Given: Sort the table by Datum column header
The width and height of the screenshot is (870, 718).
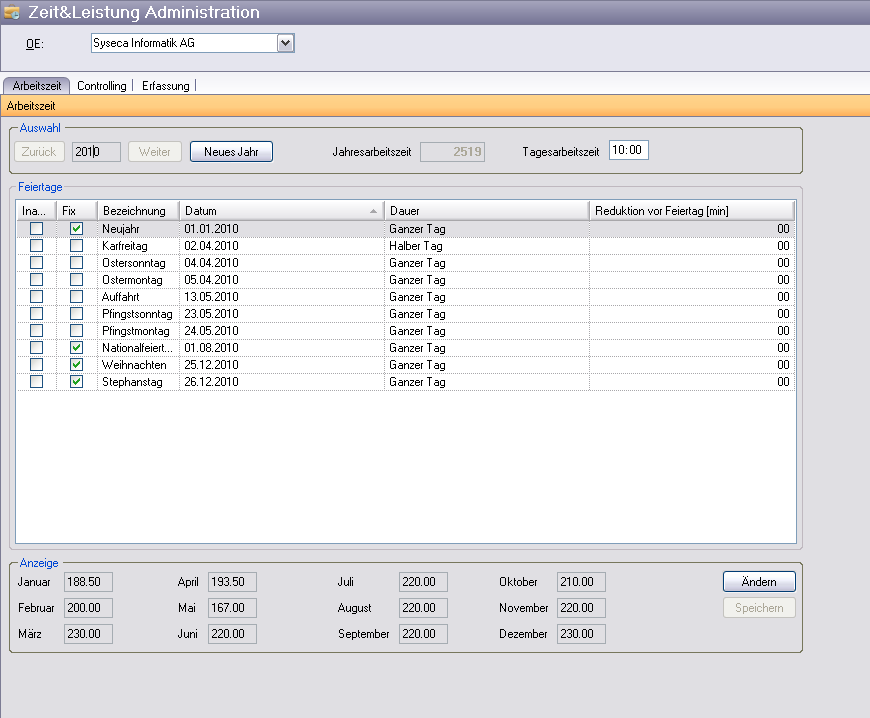Looking at the screenshot, I should (x=270, y=211).
